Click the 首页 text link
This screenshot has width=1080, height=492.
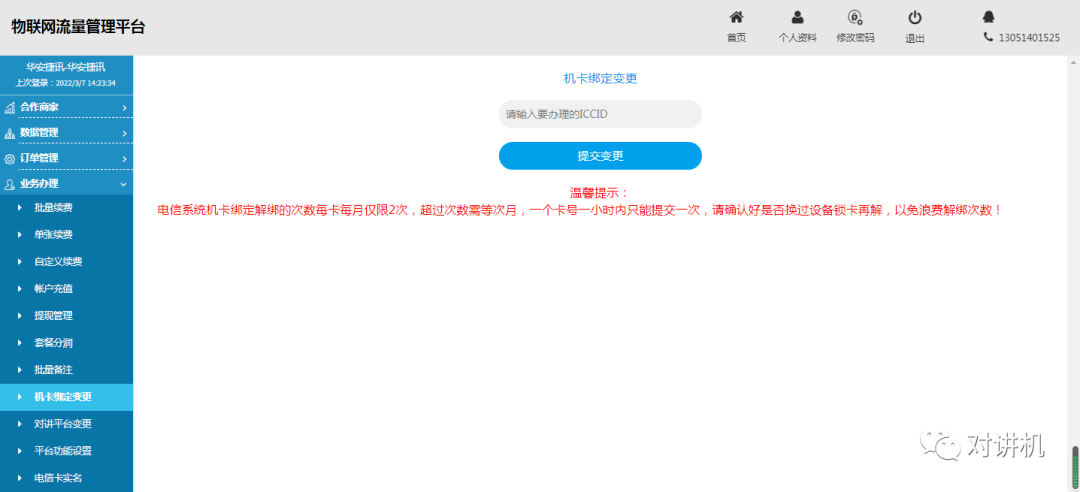point(736,39)
